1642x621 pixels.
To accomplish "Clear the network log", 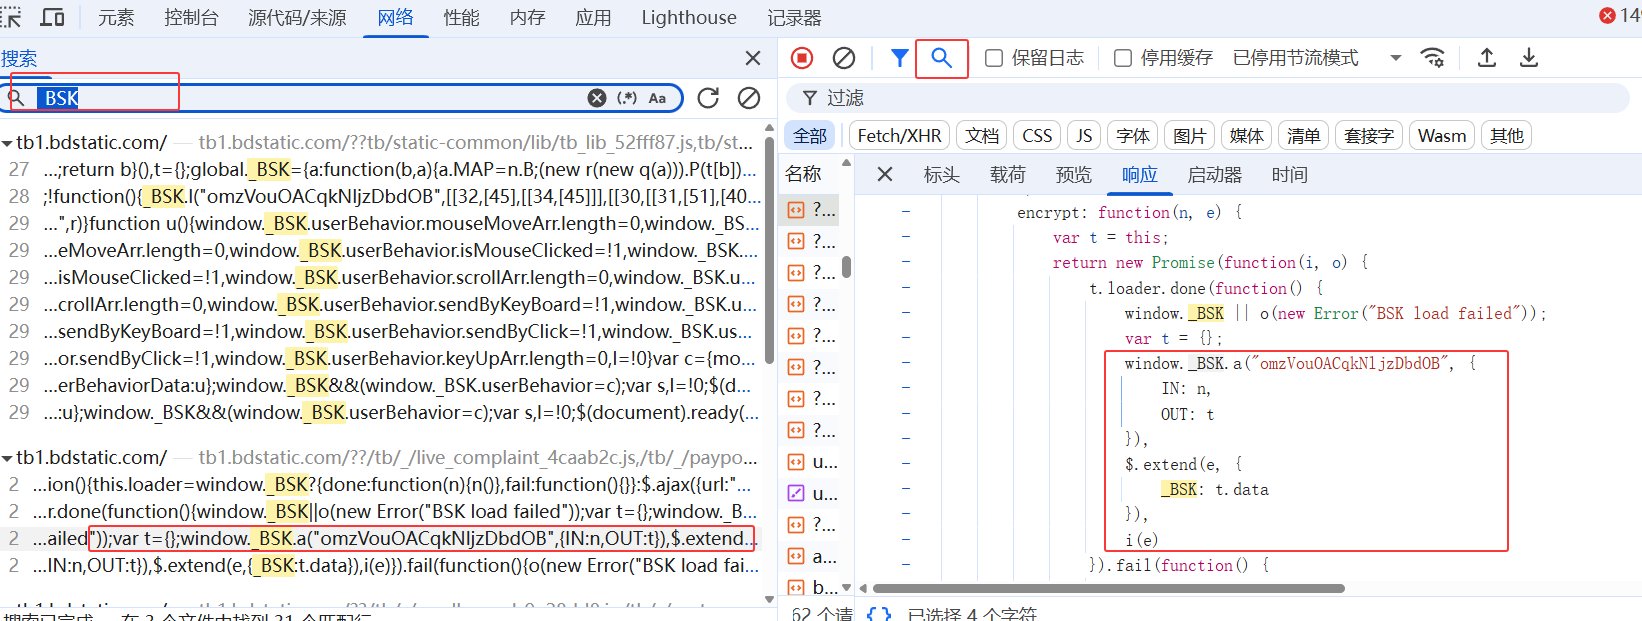I will tap(844, 58).
